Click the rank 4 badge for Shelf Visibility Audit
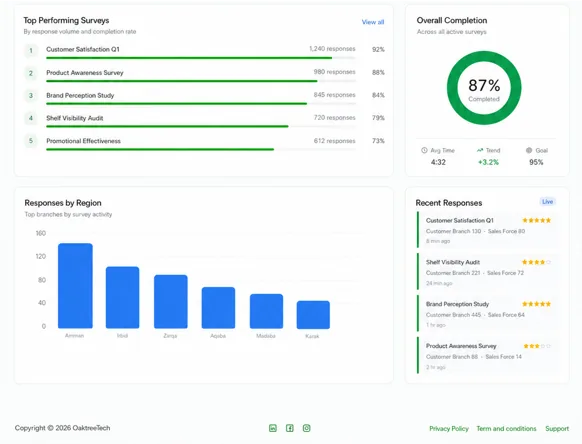 coord(31,118)
